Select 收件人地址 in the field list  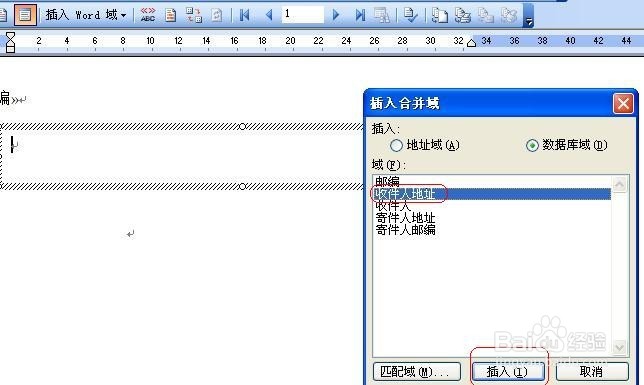[491, 194]
